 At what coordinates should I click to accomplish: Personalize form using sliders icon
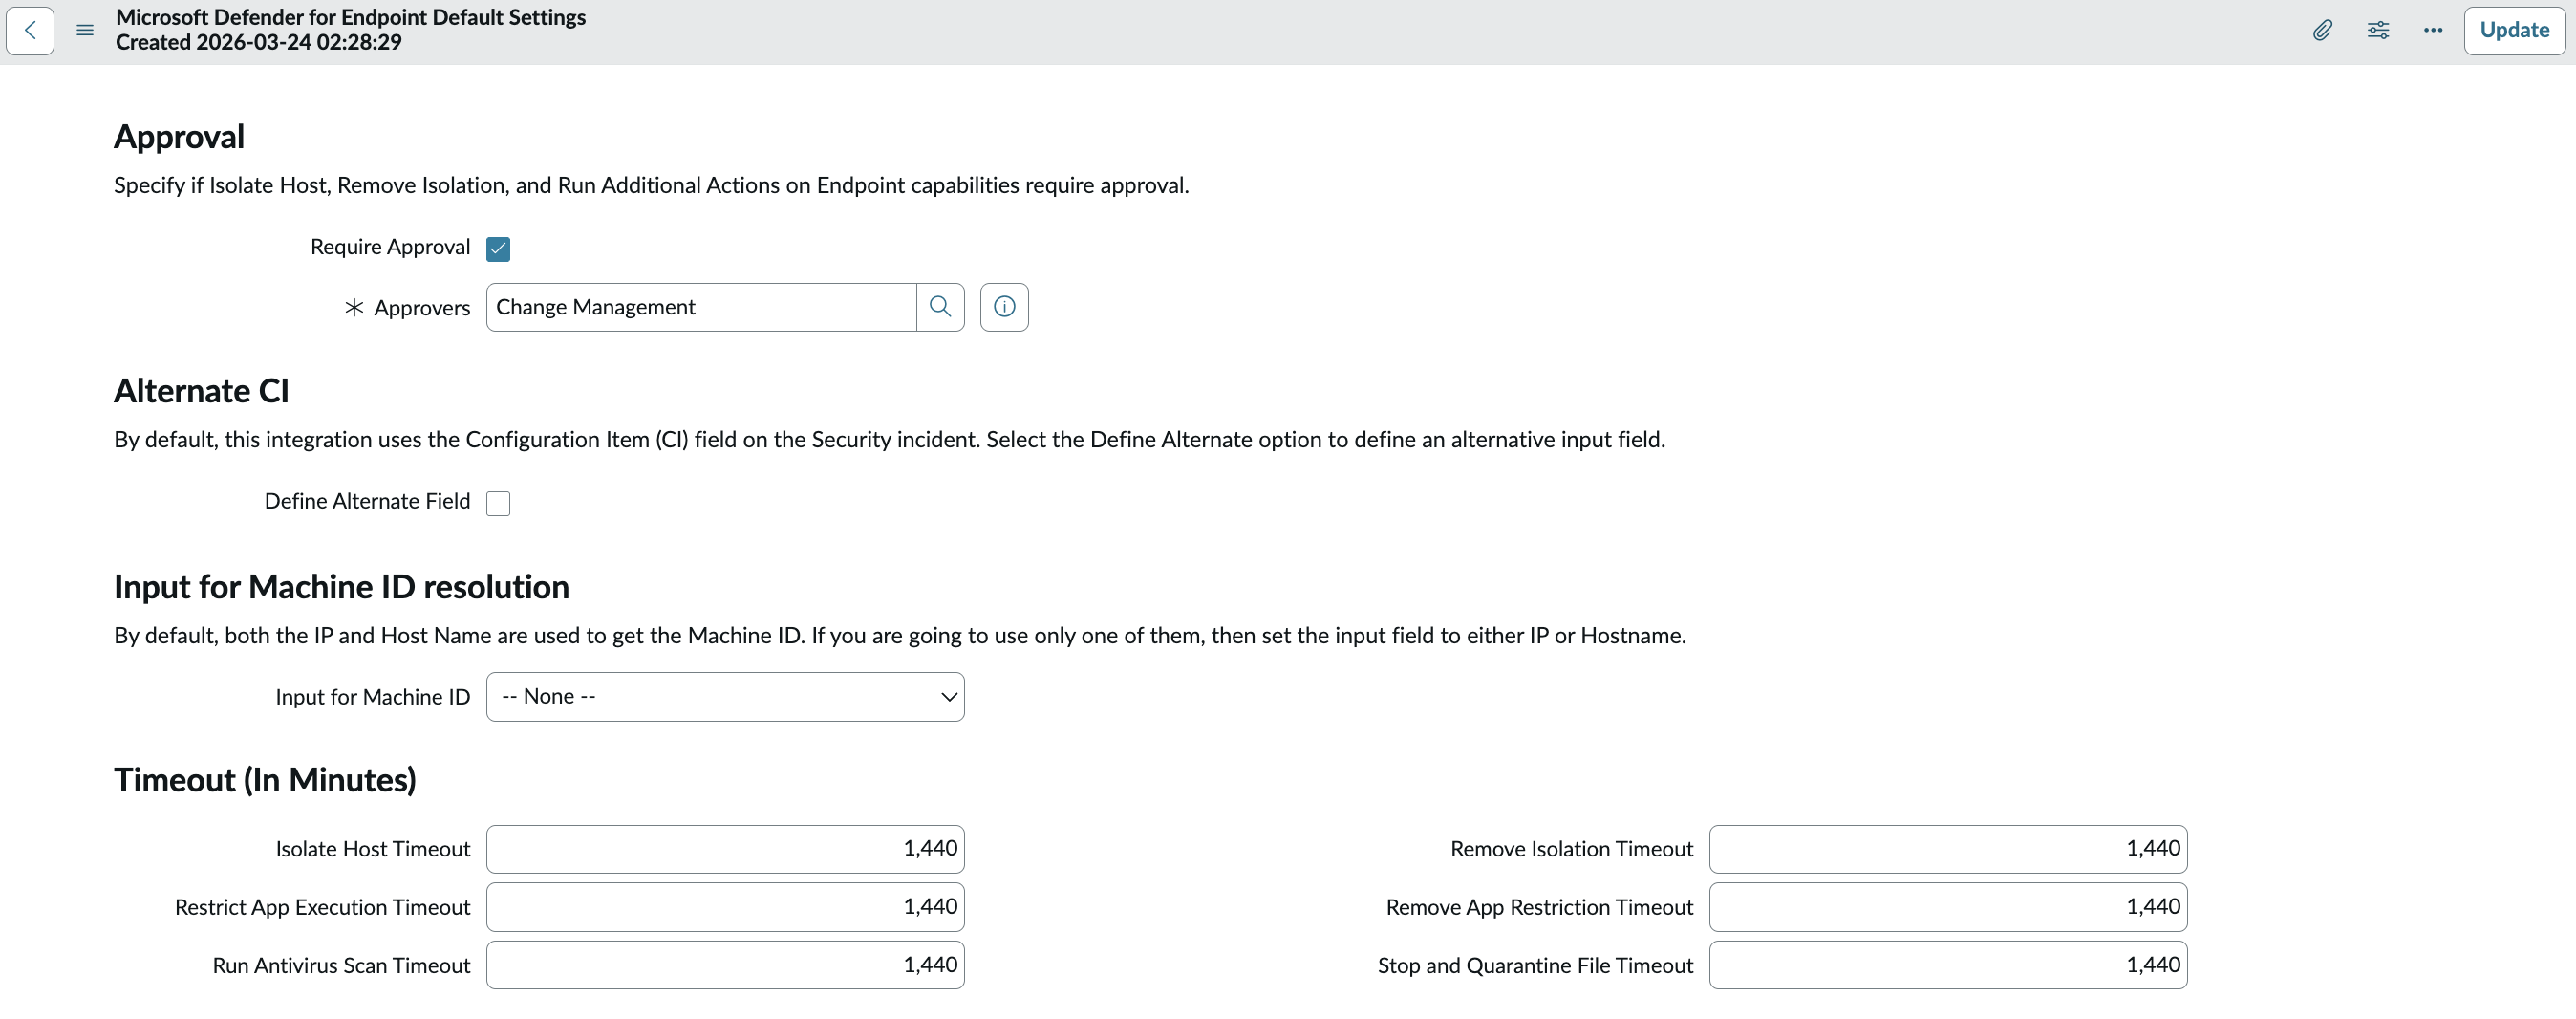[2378, 30]
